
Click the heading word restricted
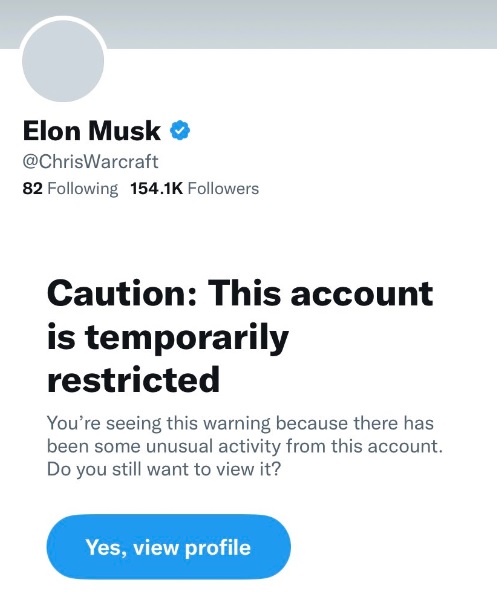133,379
